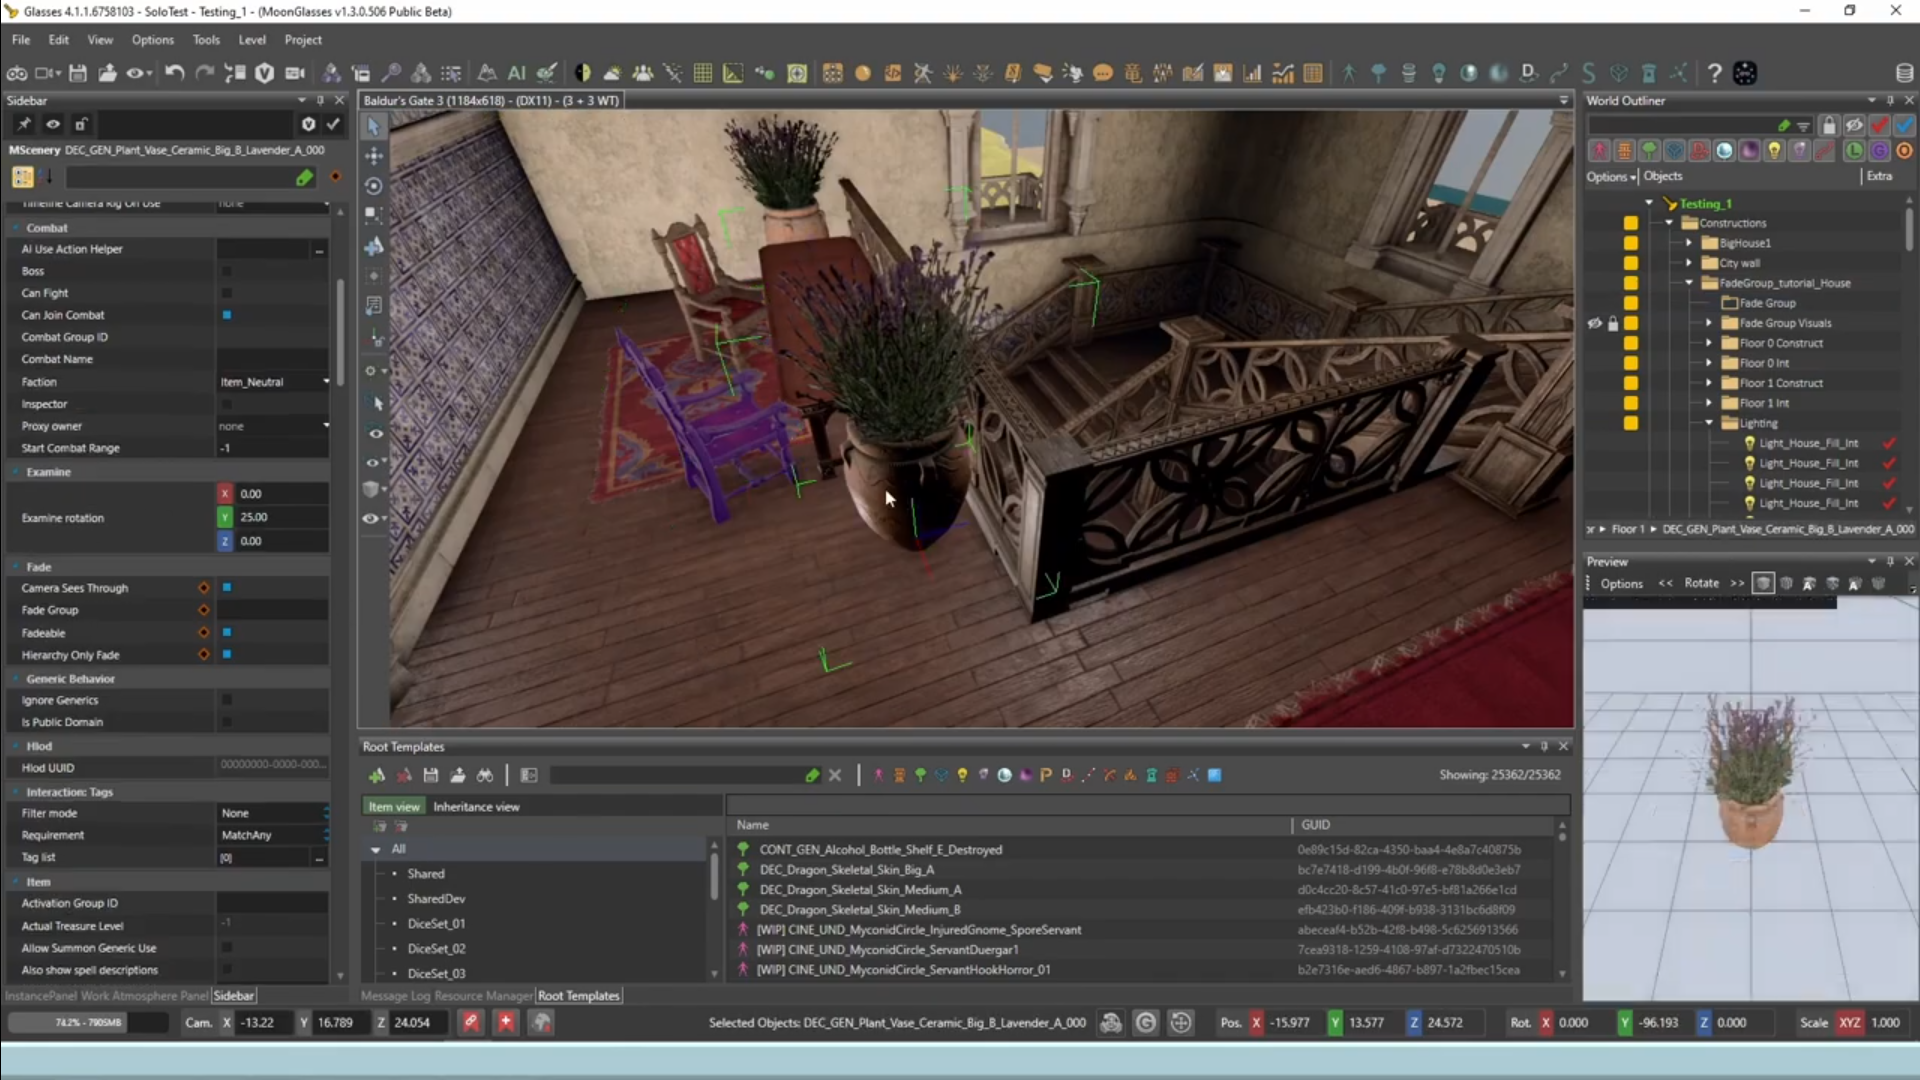Image resolution: width=1920 pixels, height=1080 pixels.
Task: Open the paint/brush tool near the AI icon
Action: (547, 73)
